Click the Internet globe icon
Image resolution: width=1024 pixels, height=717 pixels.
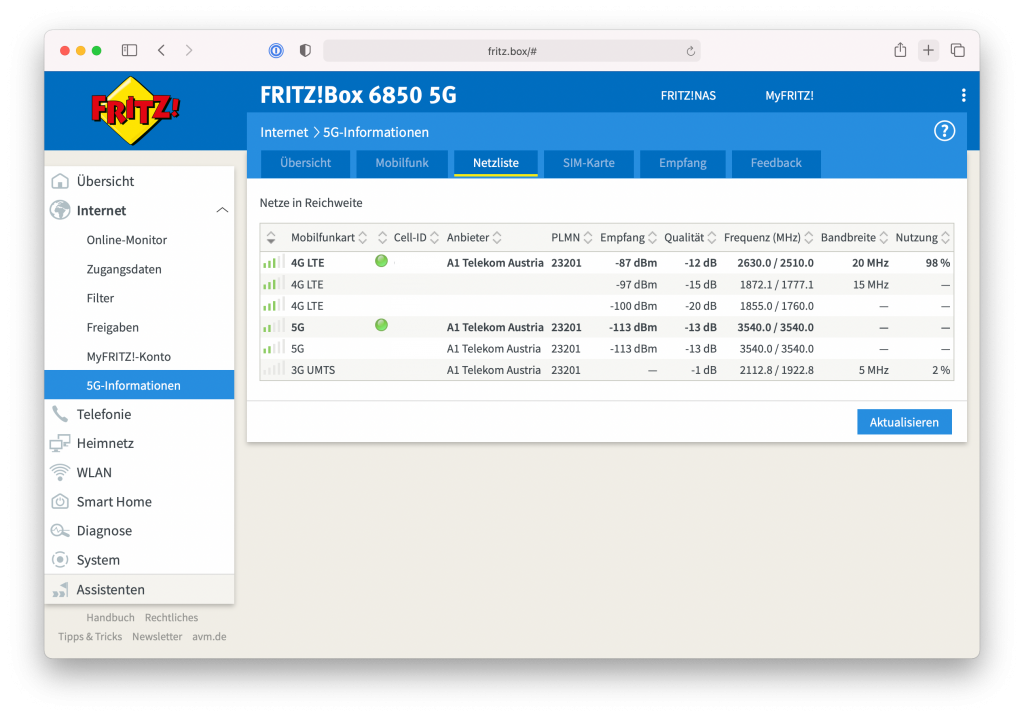point(60,210)
